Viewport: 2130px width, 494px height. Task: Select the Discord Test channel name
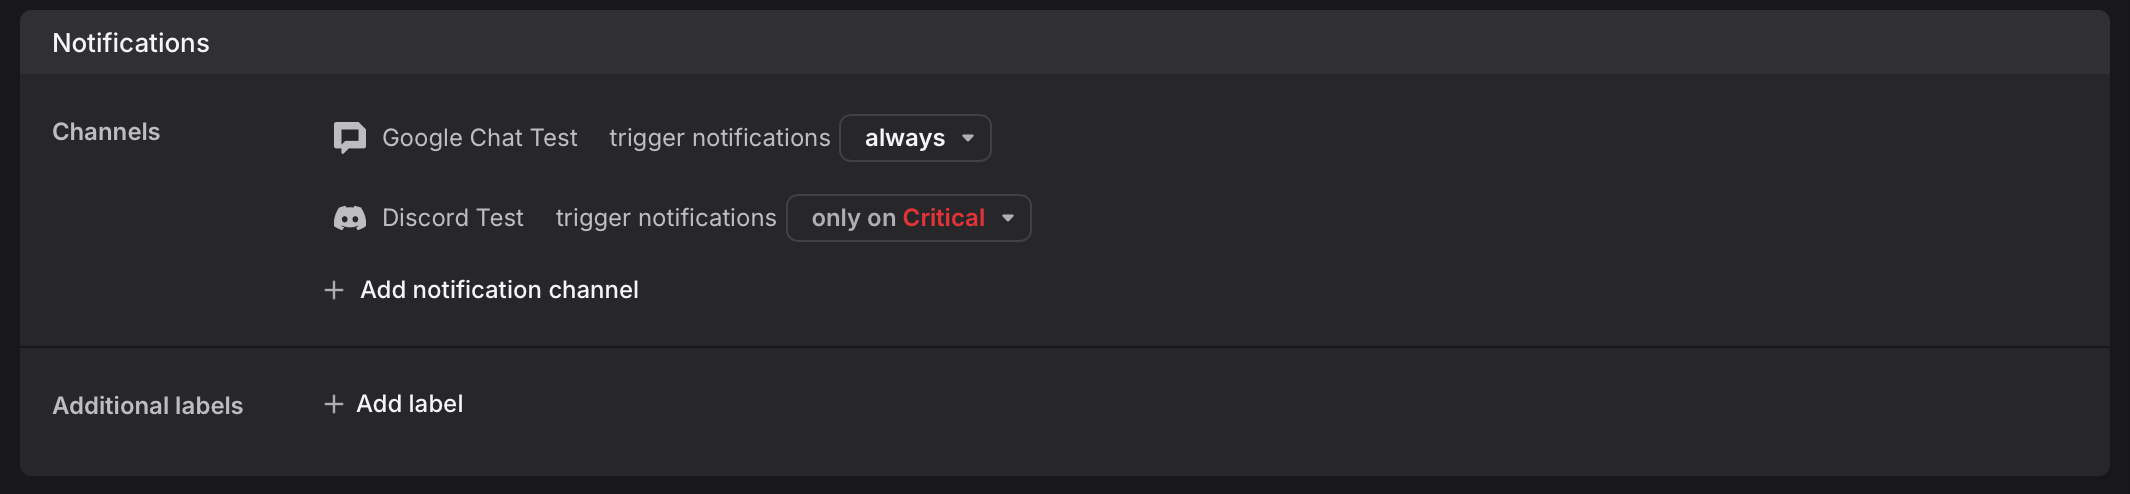[453, 218]
